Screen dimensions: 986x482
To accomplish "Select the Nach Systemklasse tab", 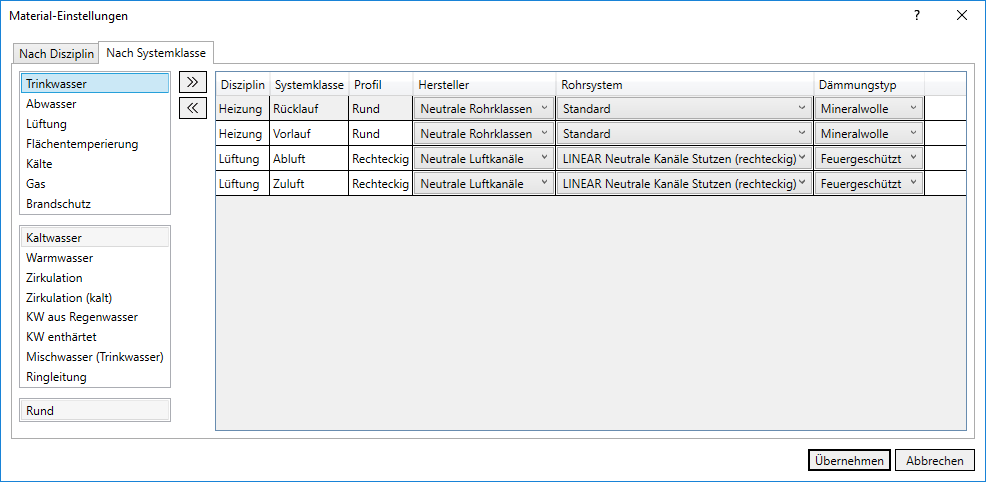I will click(157, 53).
